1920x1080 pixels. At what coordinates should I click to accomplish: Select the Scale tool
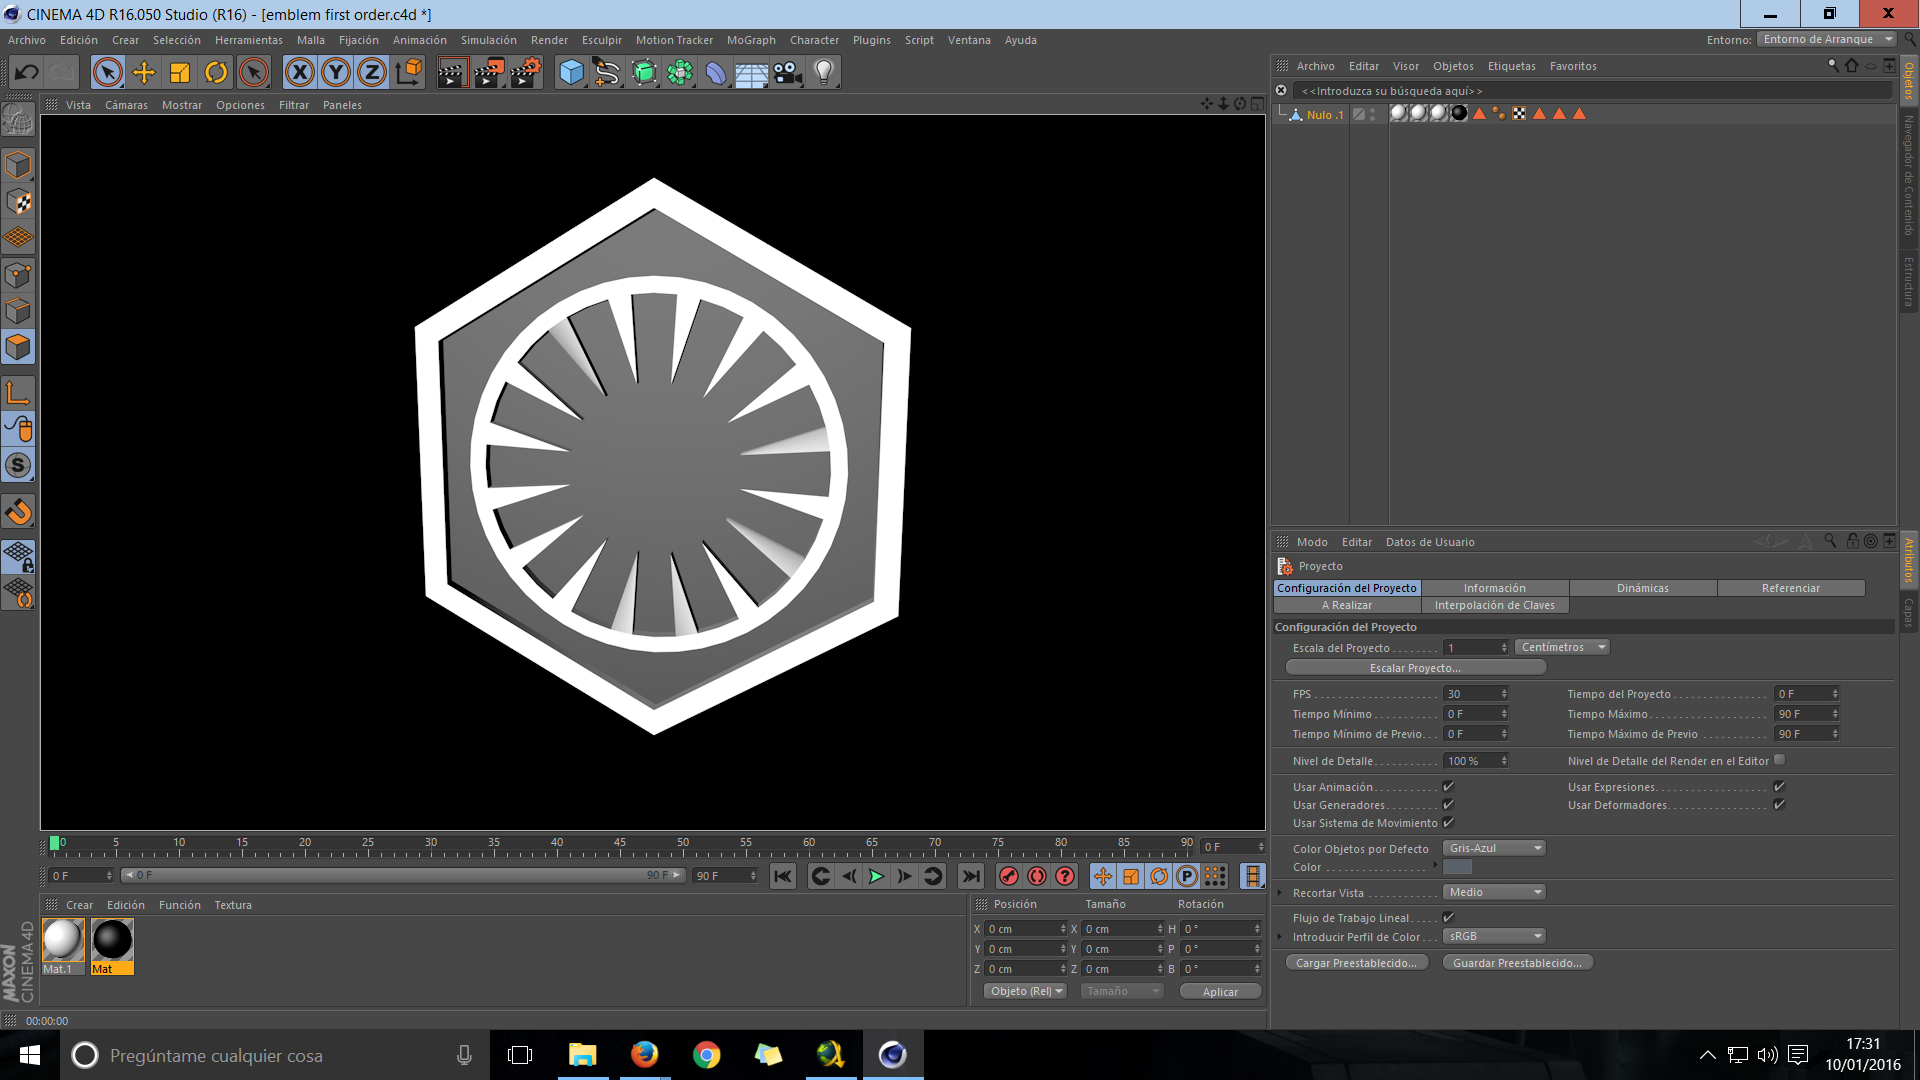pyautogui.click(x=180, y=72)
